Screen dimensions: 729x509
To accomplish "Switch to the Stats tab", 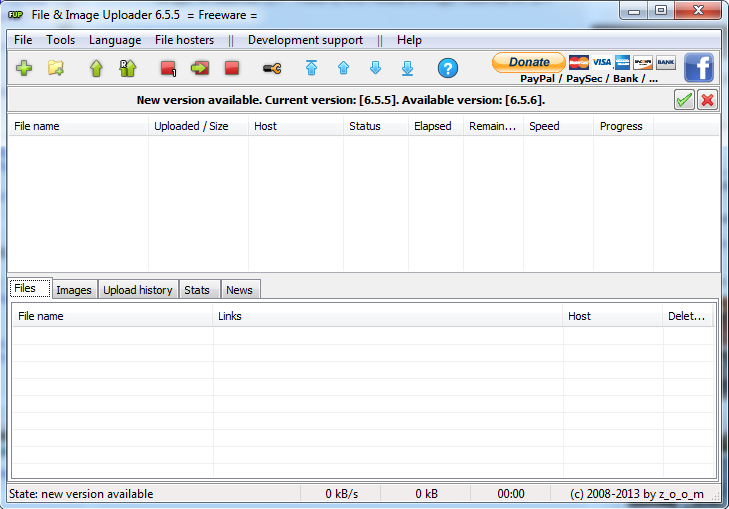I will point(197,290).
